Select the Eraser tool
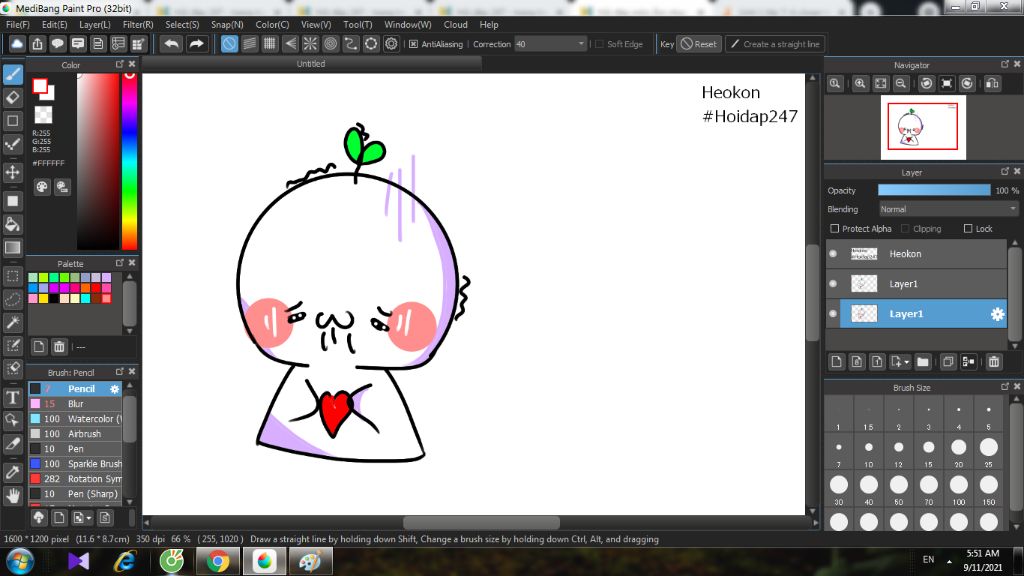Screen dimensions: 1024x576 [13, 97]
